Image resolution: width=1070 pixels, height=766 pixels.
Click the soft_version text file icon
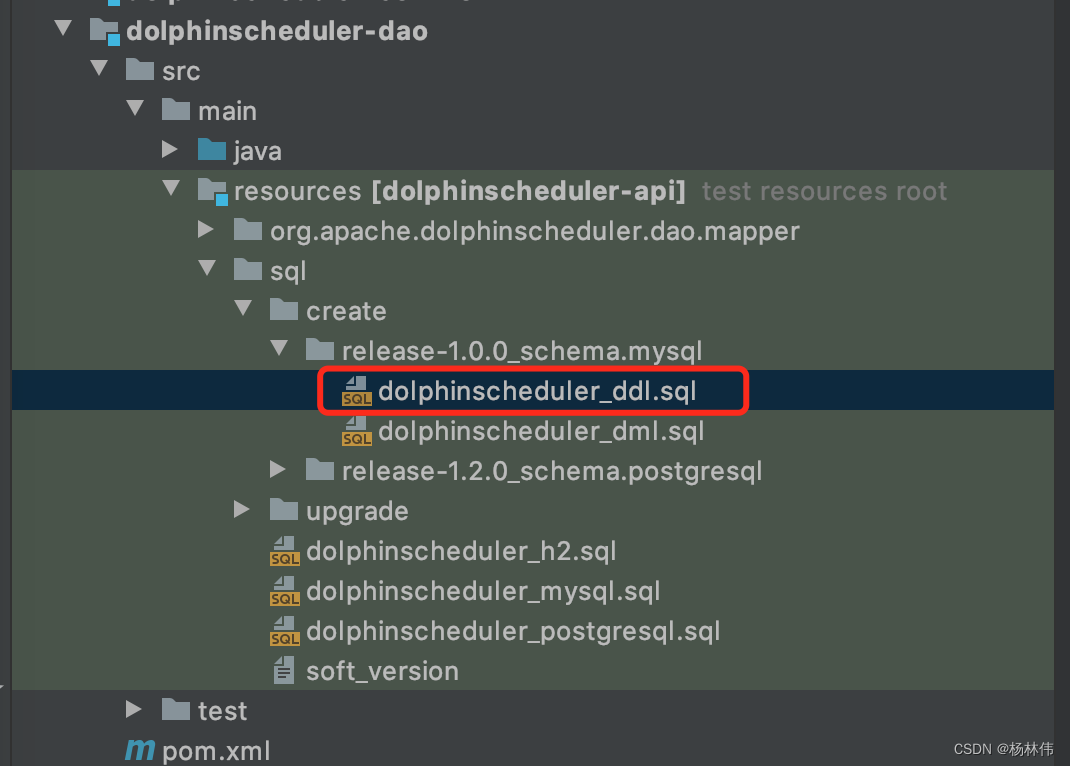click(x=284, y=670)
